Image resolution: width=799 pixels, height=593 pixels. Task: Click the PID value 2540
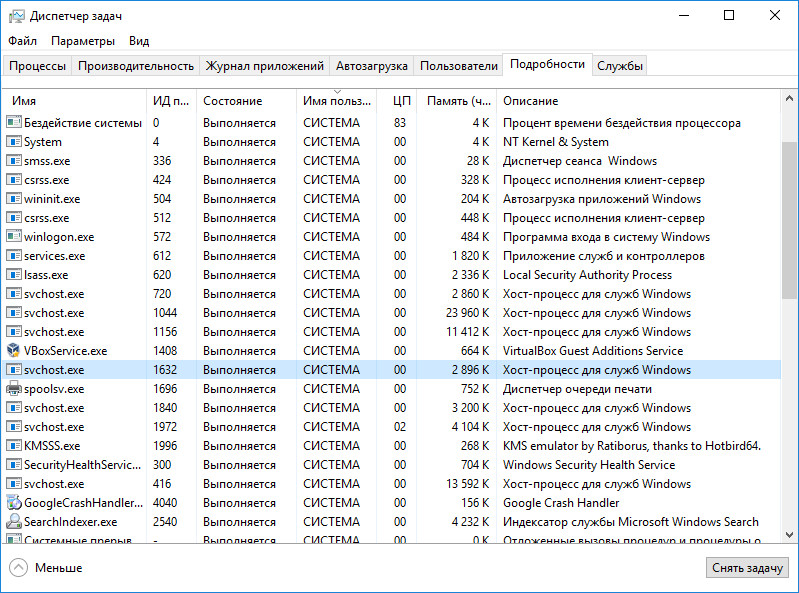tap(165, 522)
